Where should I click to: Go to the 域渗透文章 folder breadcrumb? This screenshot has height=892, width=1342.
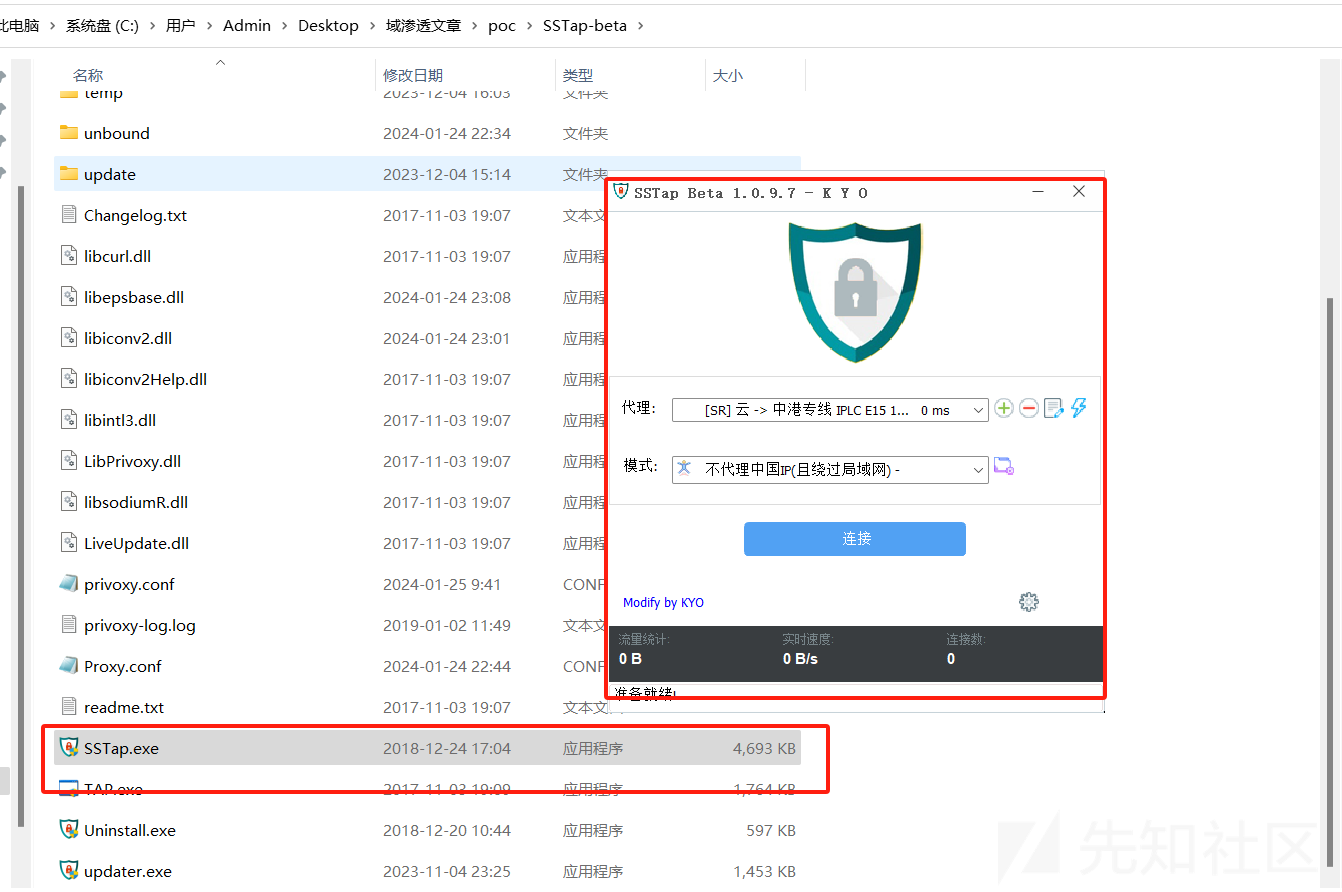coord(423,26)
